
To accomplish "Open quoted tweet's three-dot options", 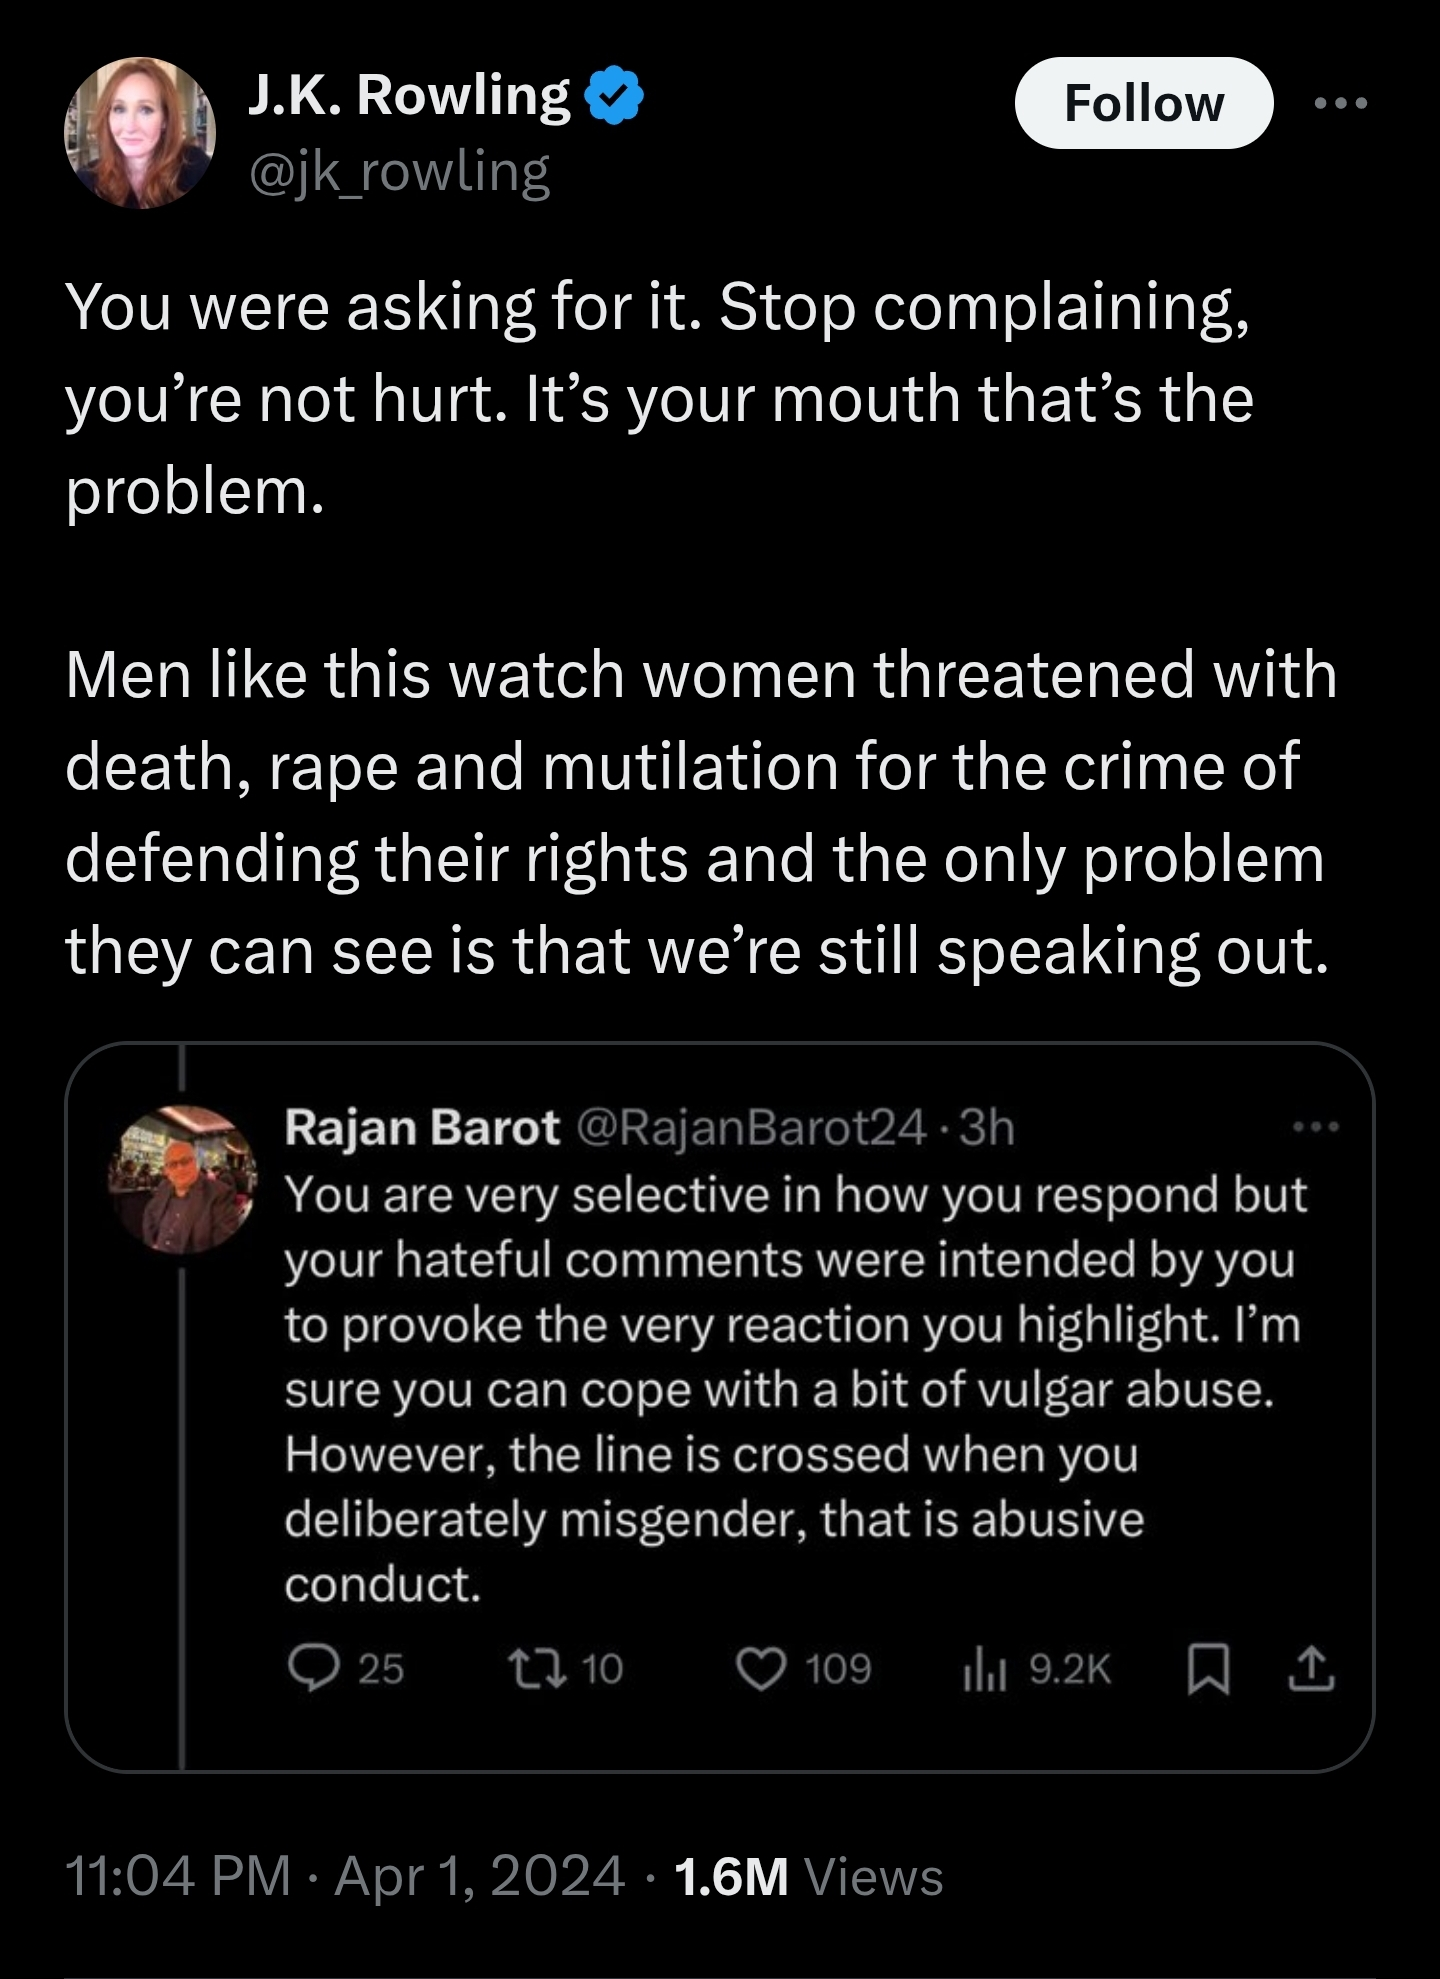I will click(1315, 1128).
